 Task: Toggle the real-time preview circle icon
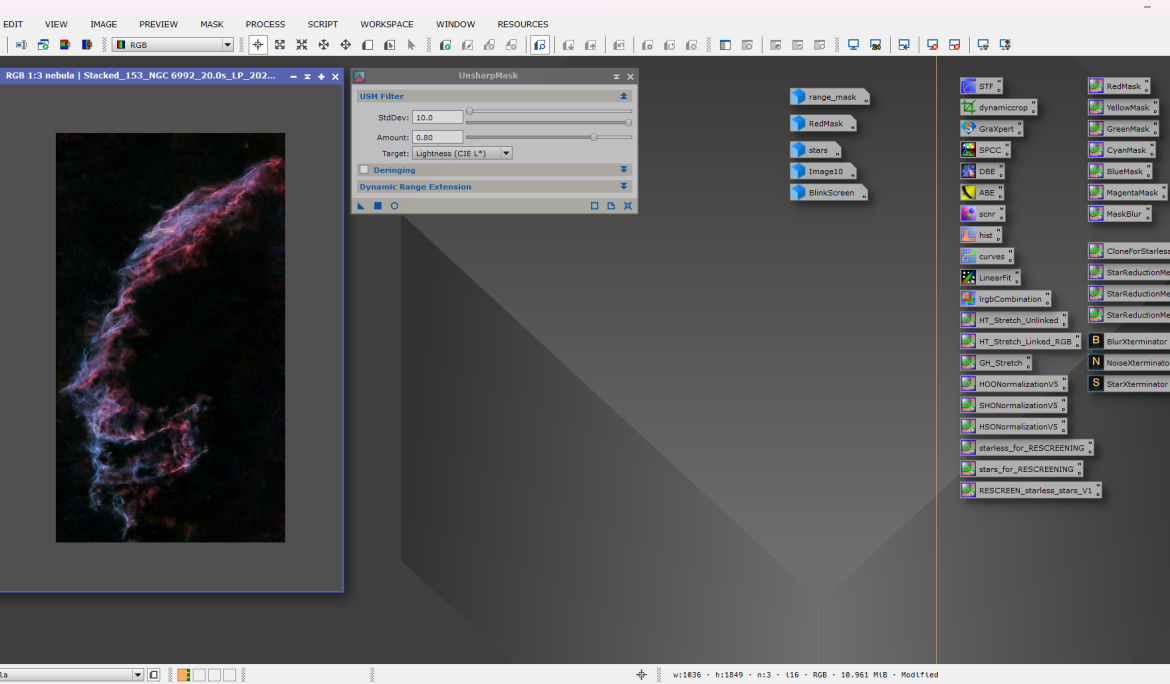point(394,206)
